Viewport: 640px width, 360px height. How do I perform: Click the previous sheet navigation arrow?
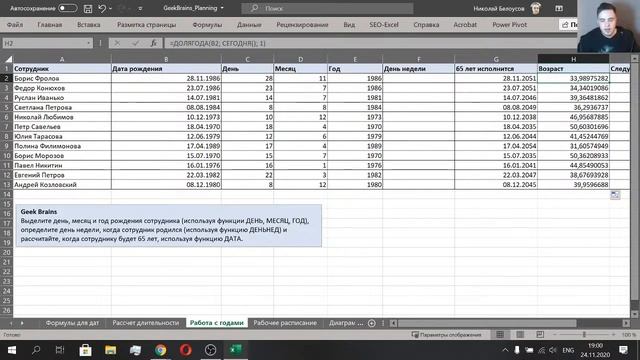point(11,323)
